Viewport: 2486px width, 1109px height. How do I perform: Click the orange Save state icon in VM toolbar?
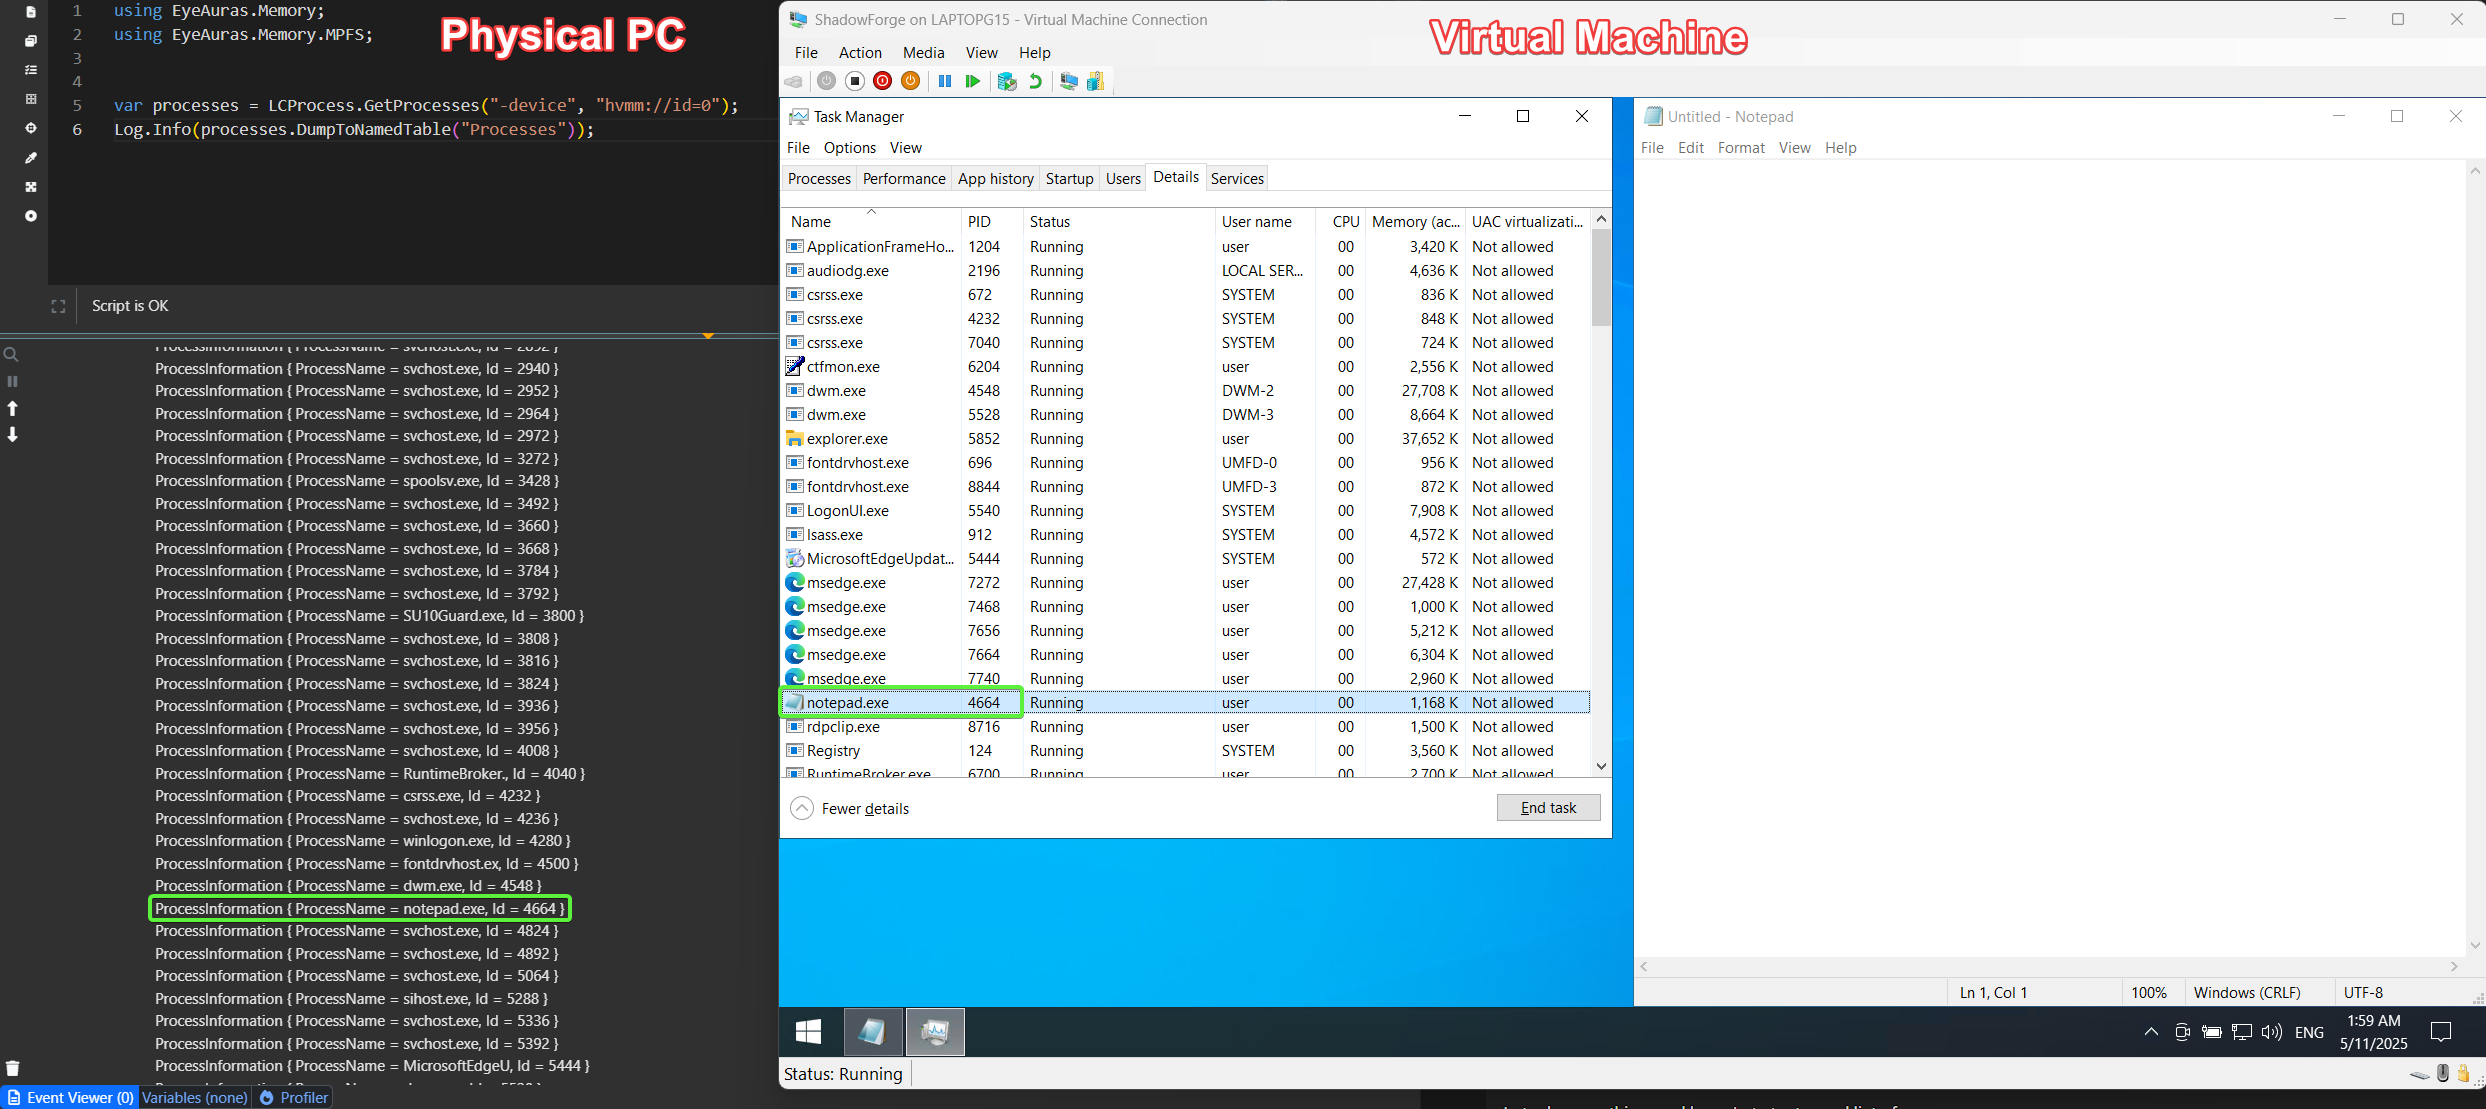[x=910, y=81]
